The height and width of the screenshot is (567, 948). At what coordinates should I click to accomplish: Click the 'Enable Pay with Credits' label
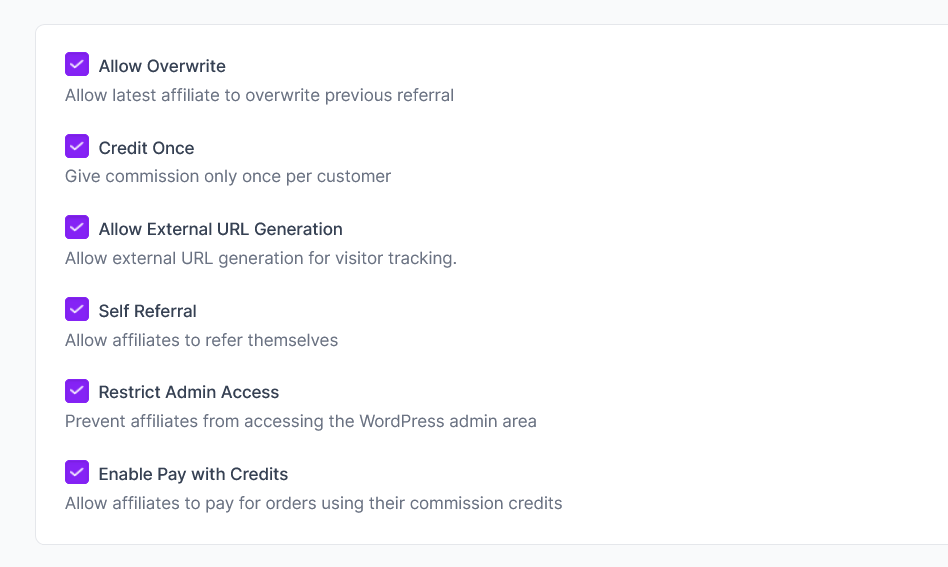[x=193, y=474]
